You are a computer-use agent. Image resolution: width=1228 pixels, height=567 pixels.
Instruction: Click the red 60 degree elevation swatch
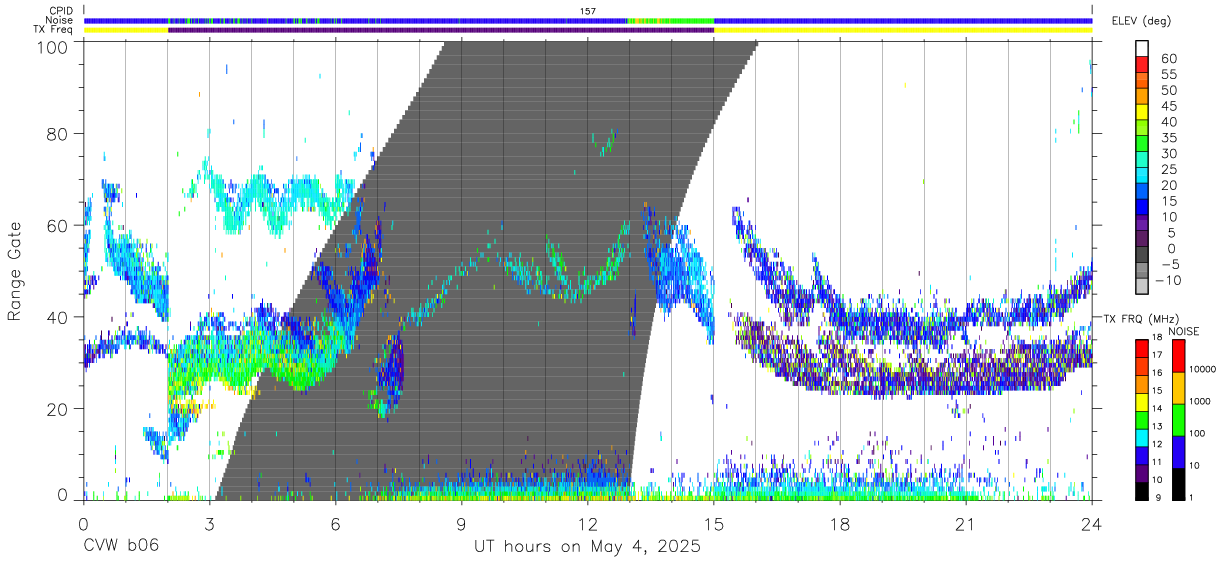[1142, 64]
